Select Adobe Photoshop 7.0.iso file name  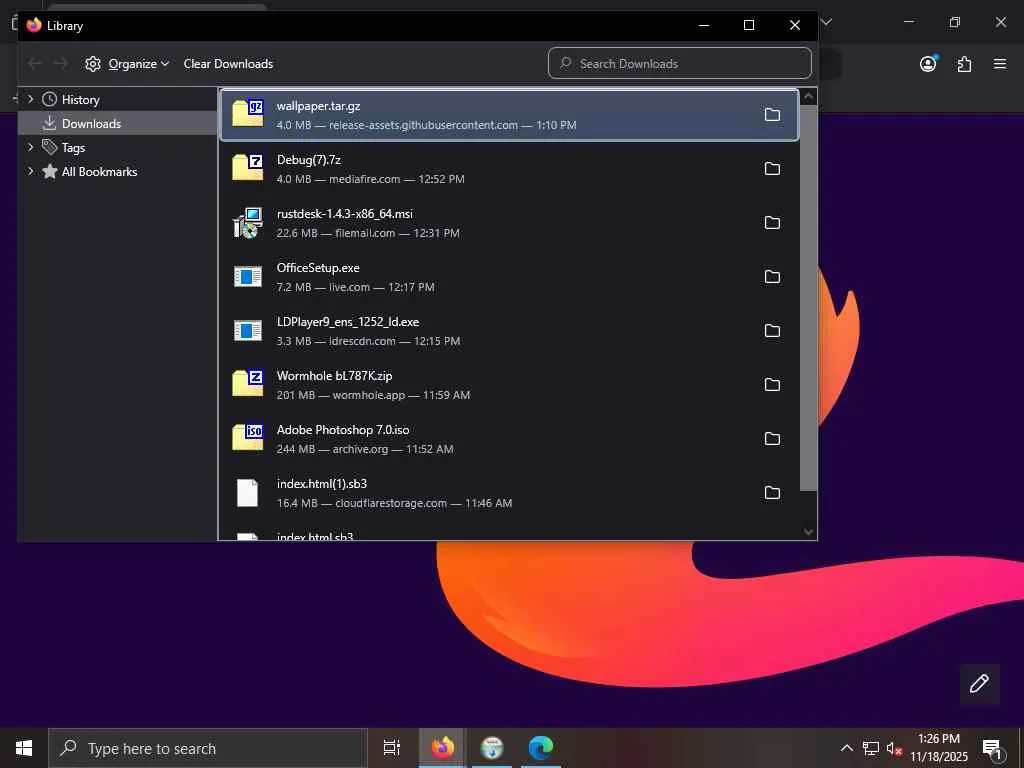[x=343, y=430]
